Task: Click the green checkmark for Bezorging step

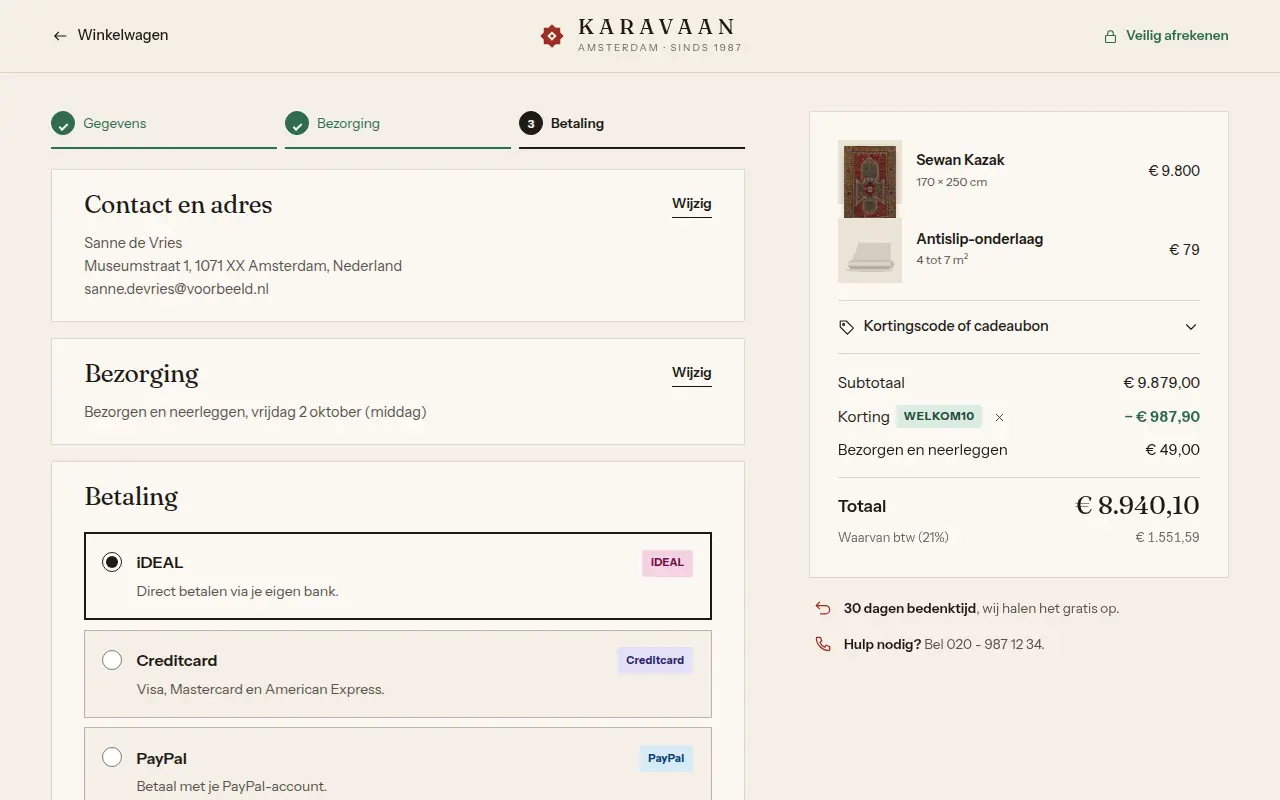Action: tap(297, 124)
